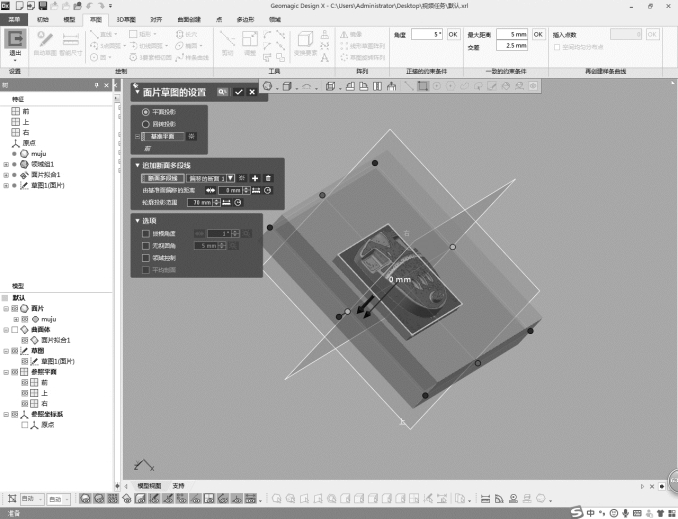Click OK next to the angle field
The image size is (678, 519).
tap(453, 34)
